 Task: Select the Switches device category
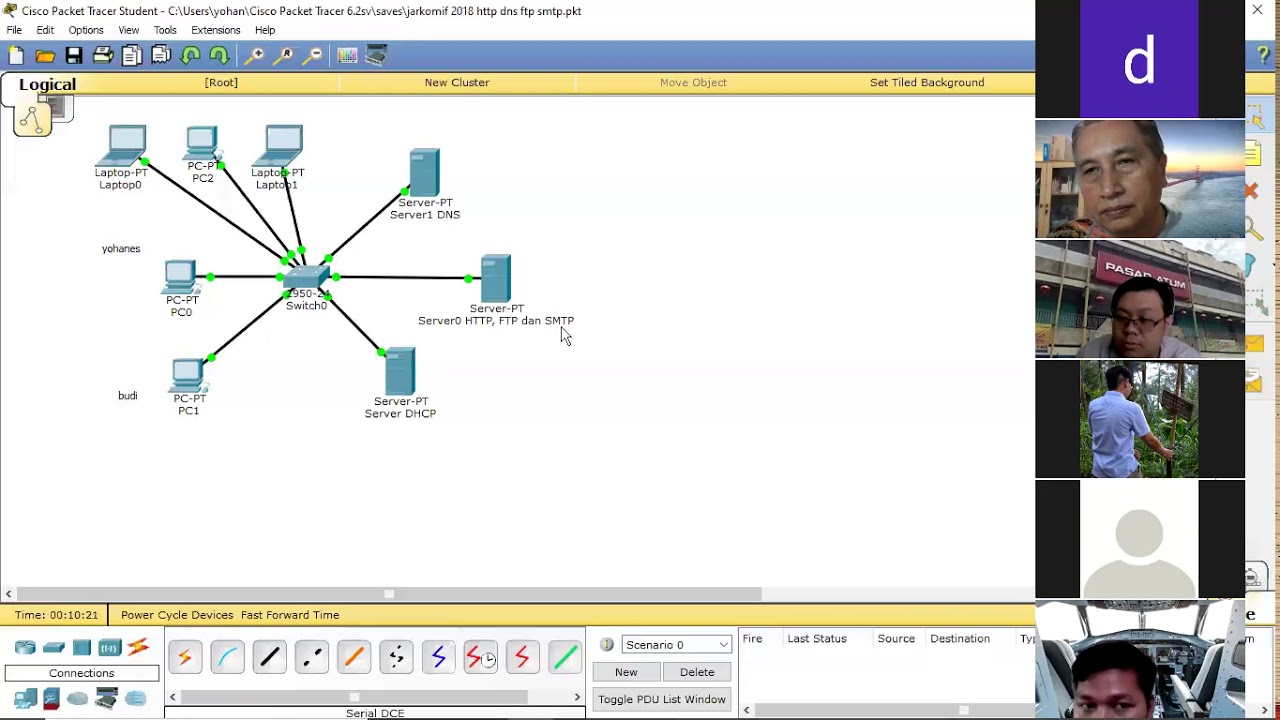(x=54, y=647)
